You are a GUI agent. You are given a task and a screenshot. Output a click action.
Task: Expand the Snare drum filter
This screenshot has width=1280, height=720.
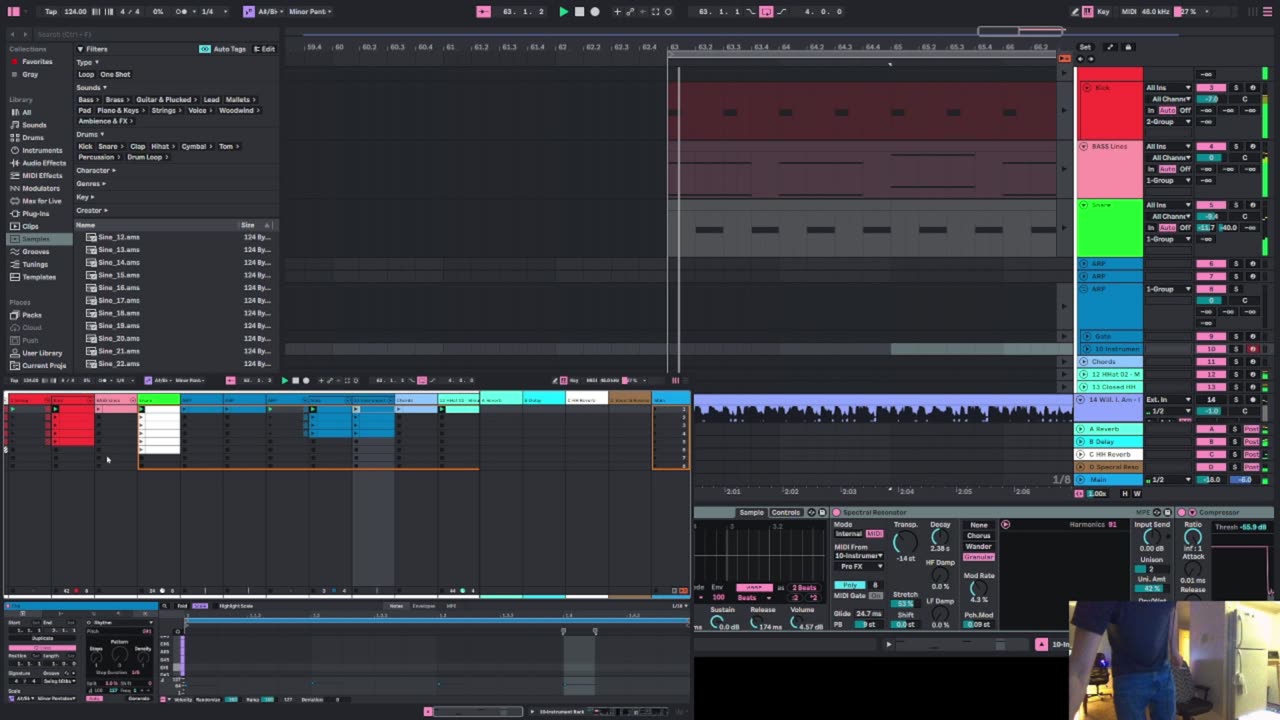coord(109,146)
